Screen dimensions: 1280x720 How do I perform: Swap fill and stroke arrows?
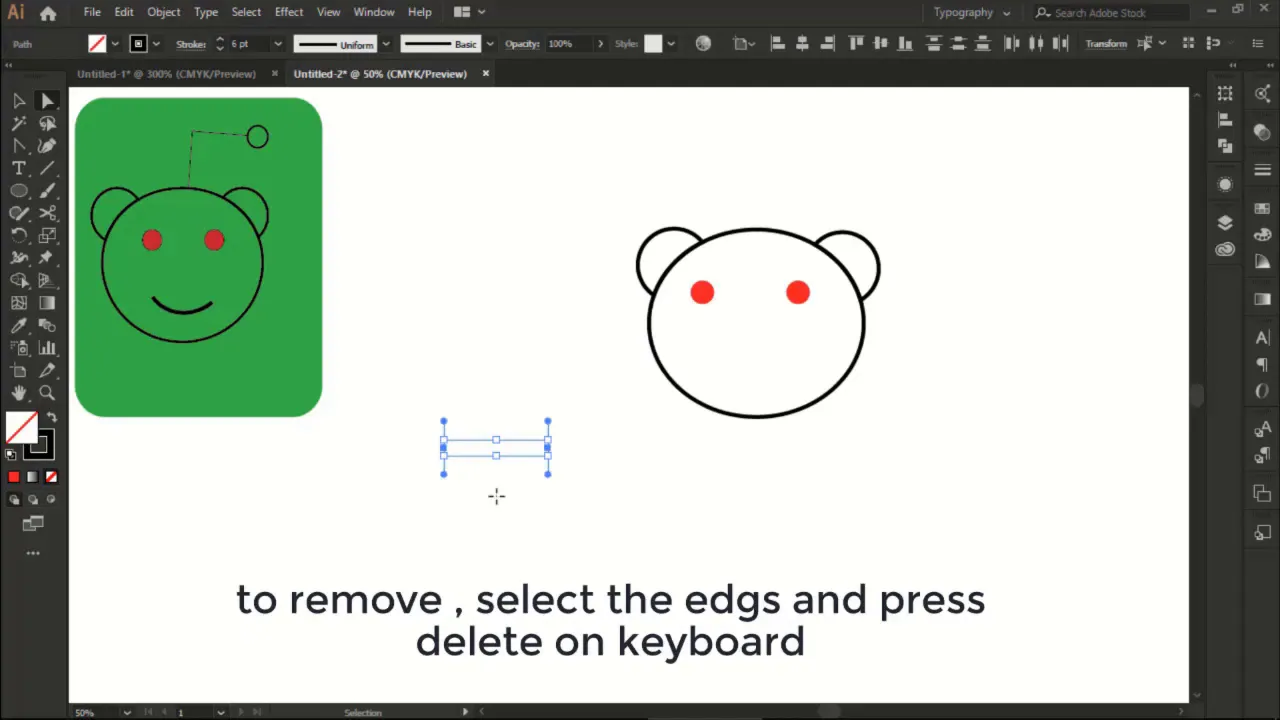[51, 417]
